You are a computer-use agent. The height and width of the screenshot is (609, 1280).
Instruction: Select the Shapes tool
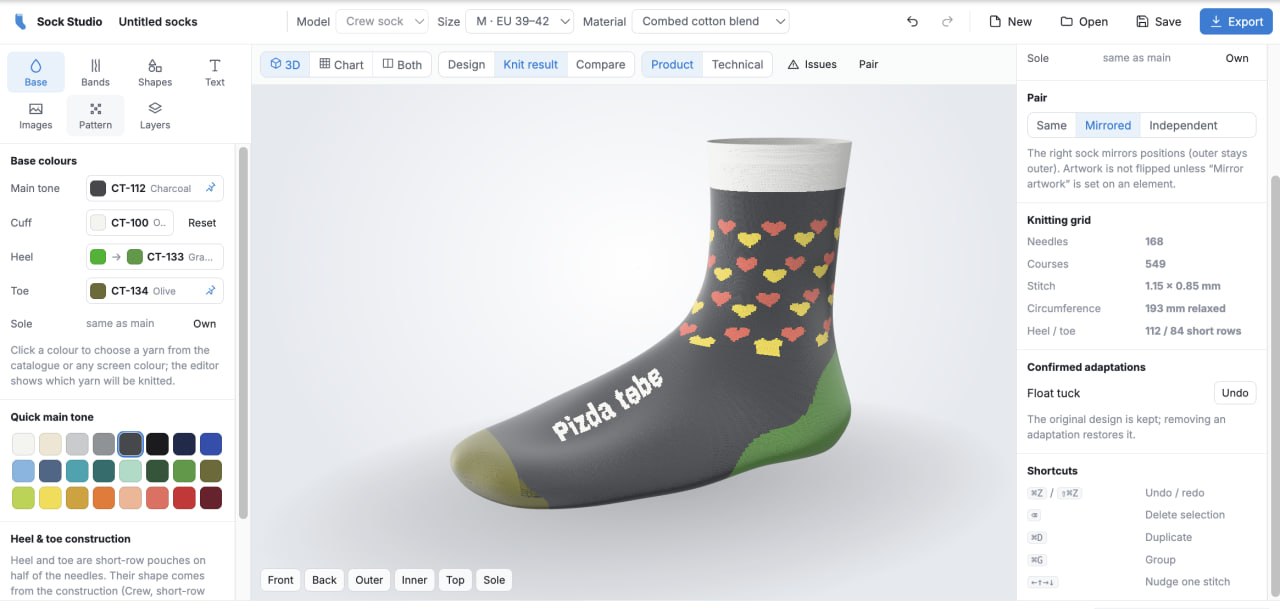[x=155, y=72]
